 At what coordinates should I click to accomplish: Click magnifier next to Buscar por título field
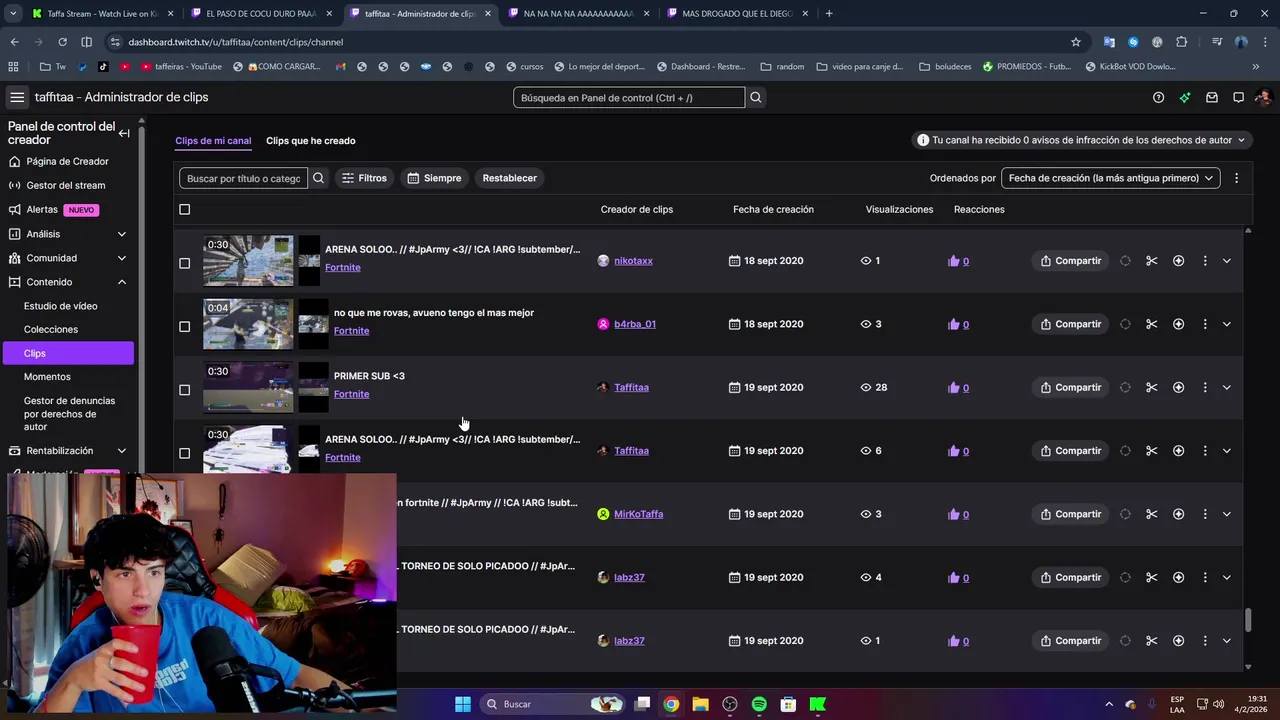[x=318, y=178]
